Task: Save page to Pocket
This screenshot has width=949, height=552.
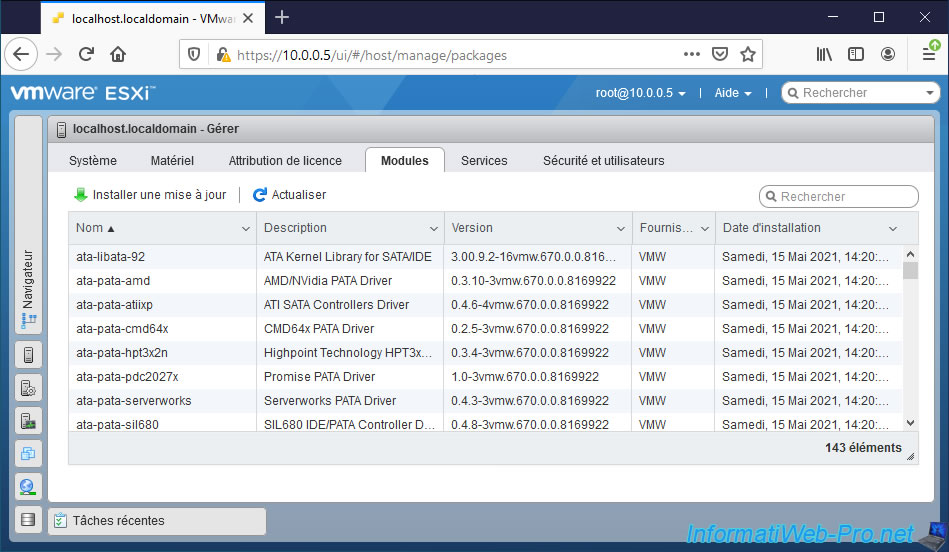Action: click(x=720, y=54)
